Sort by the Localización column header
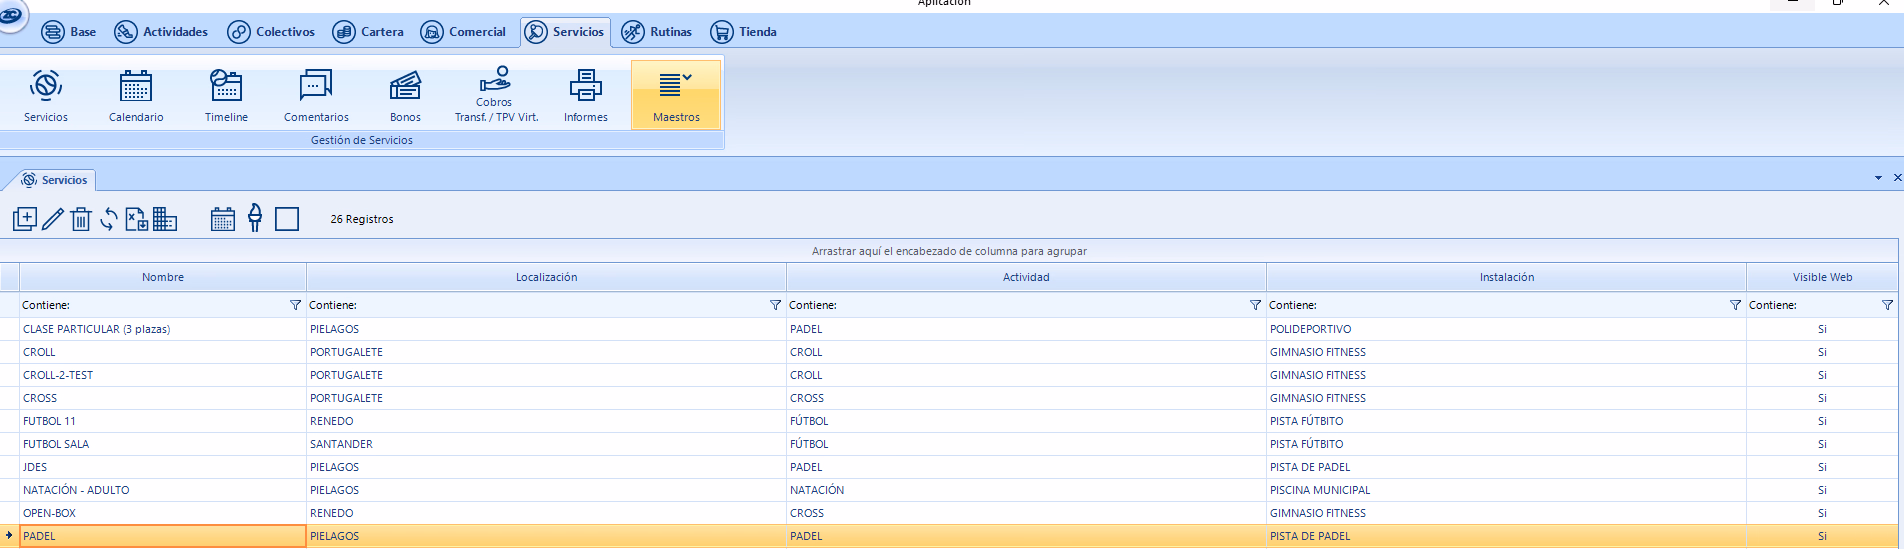Viewport: 1904px width, 549px height. coord(546,277)
